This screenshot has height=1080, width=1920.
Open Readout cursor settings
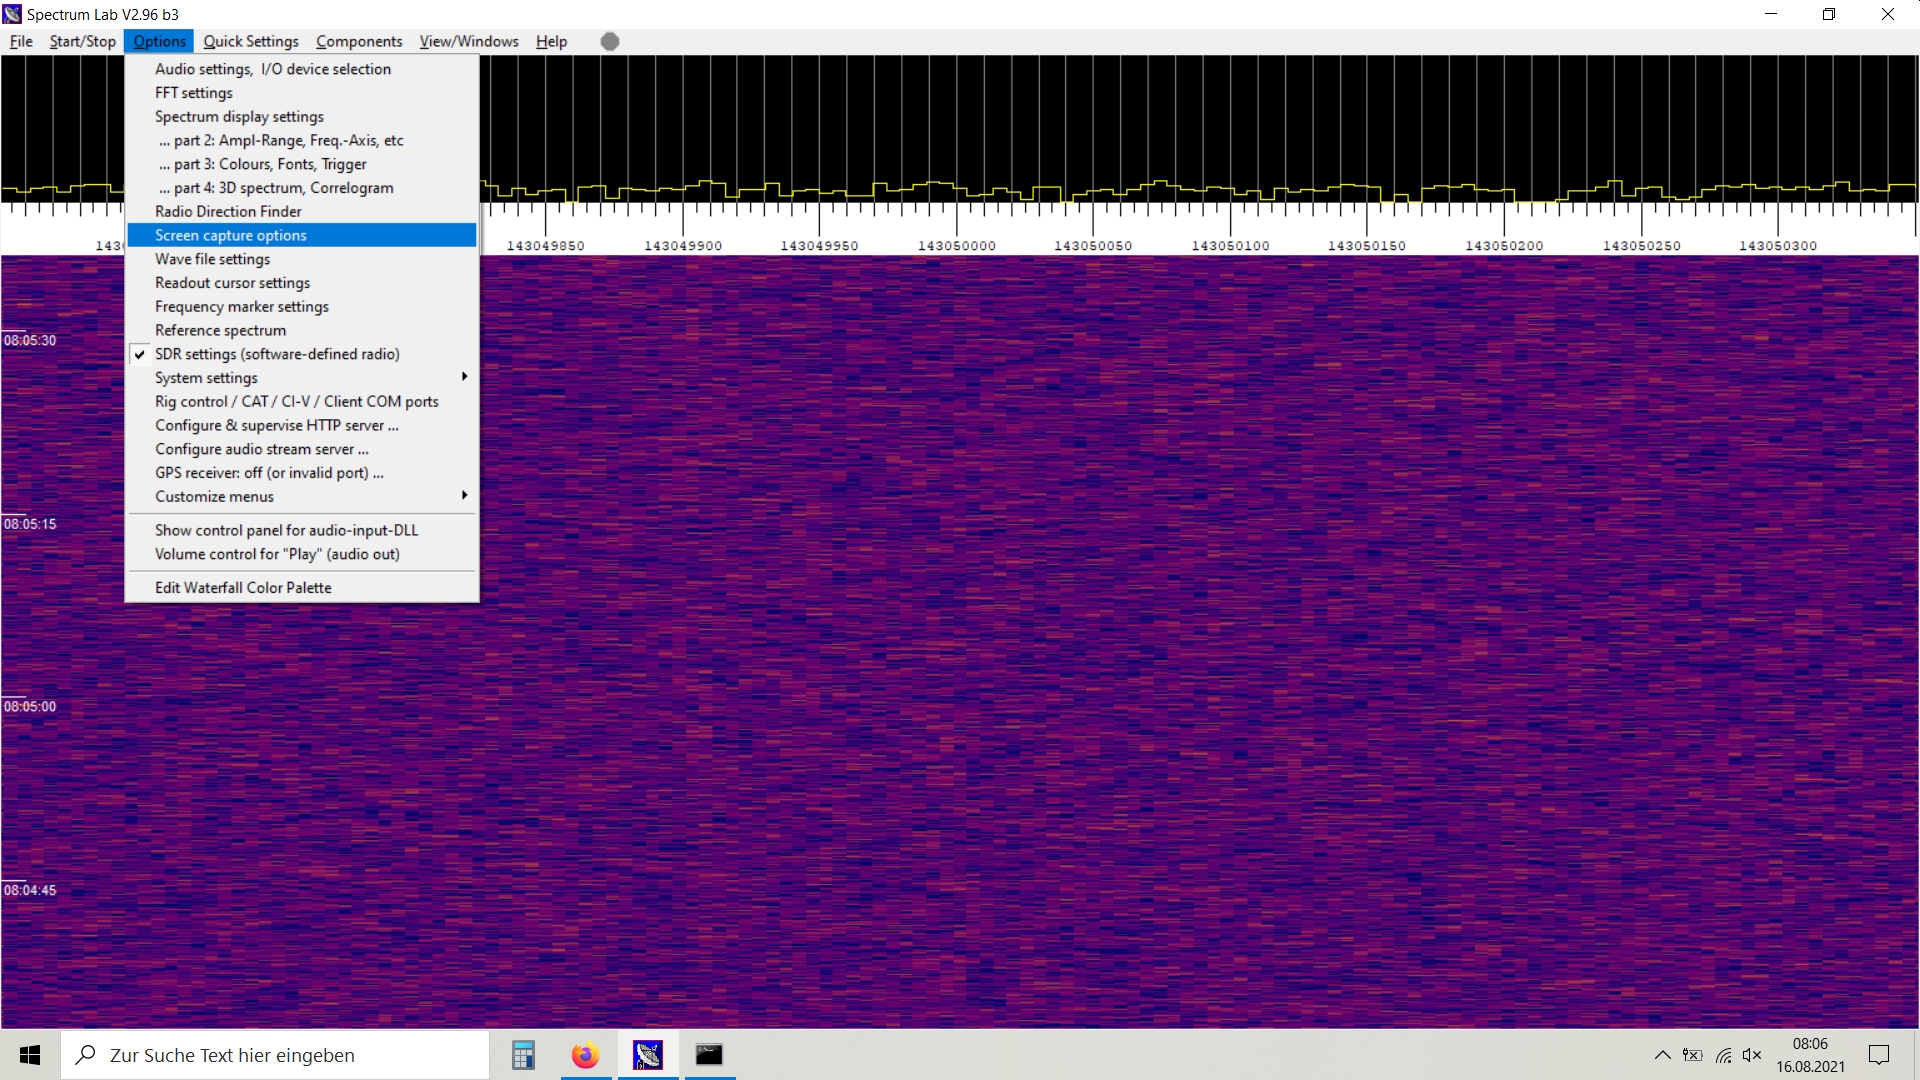302,283
